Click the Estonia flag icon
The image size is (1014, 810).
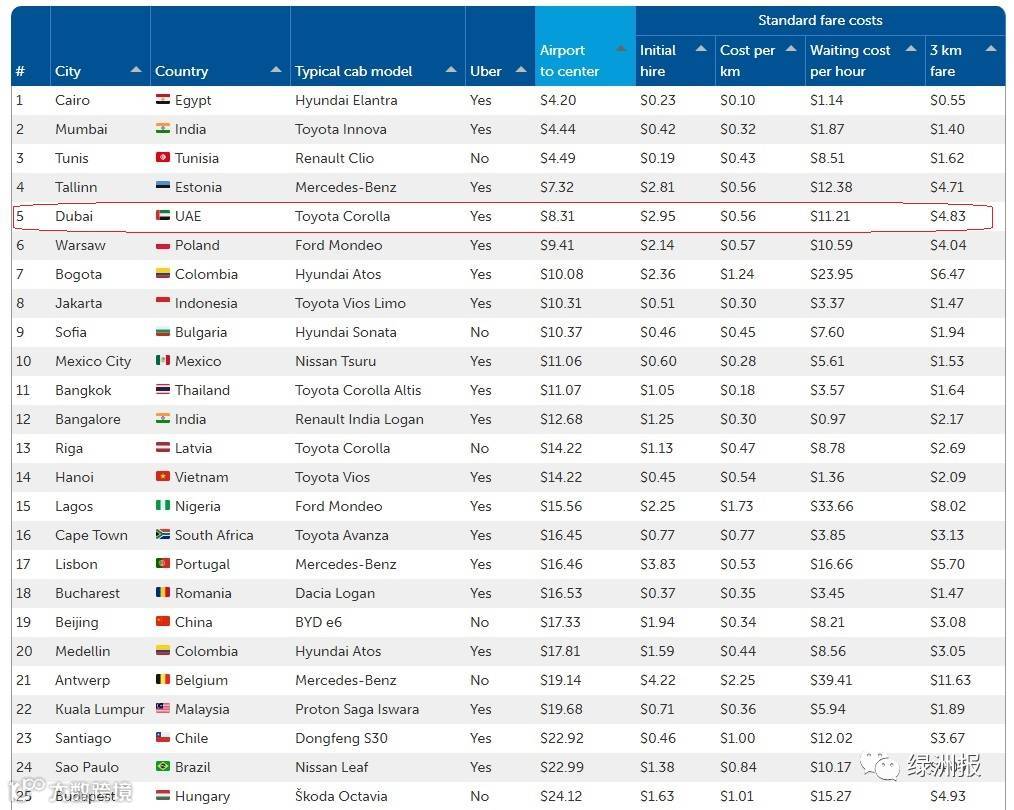tap(163, 186)
